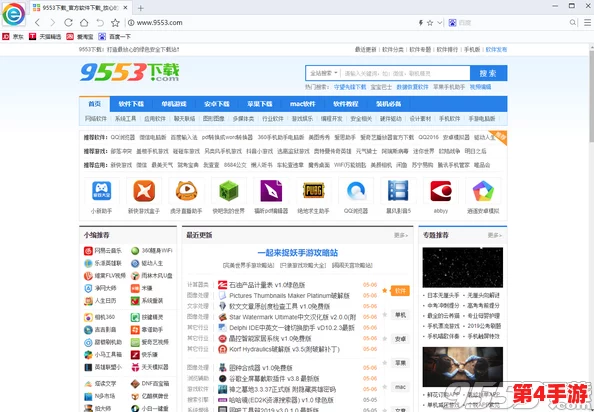Reload the page with the refresh icon
594x412 pixels.
[68, 23]
